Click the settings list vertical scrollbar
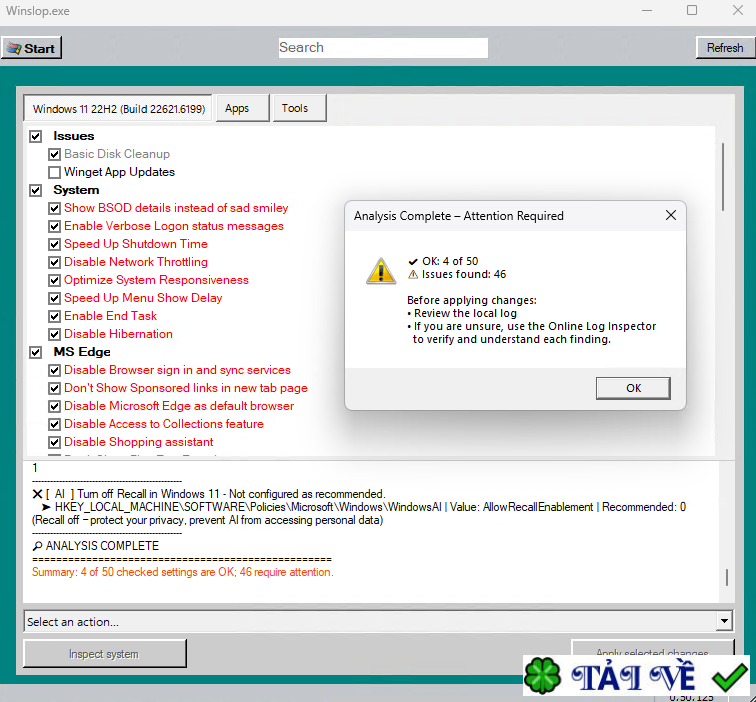 point(723,177)
